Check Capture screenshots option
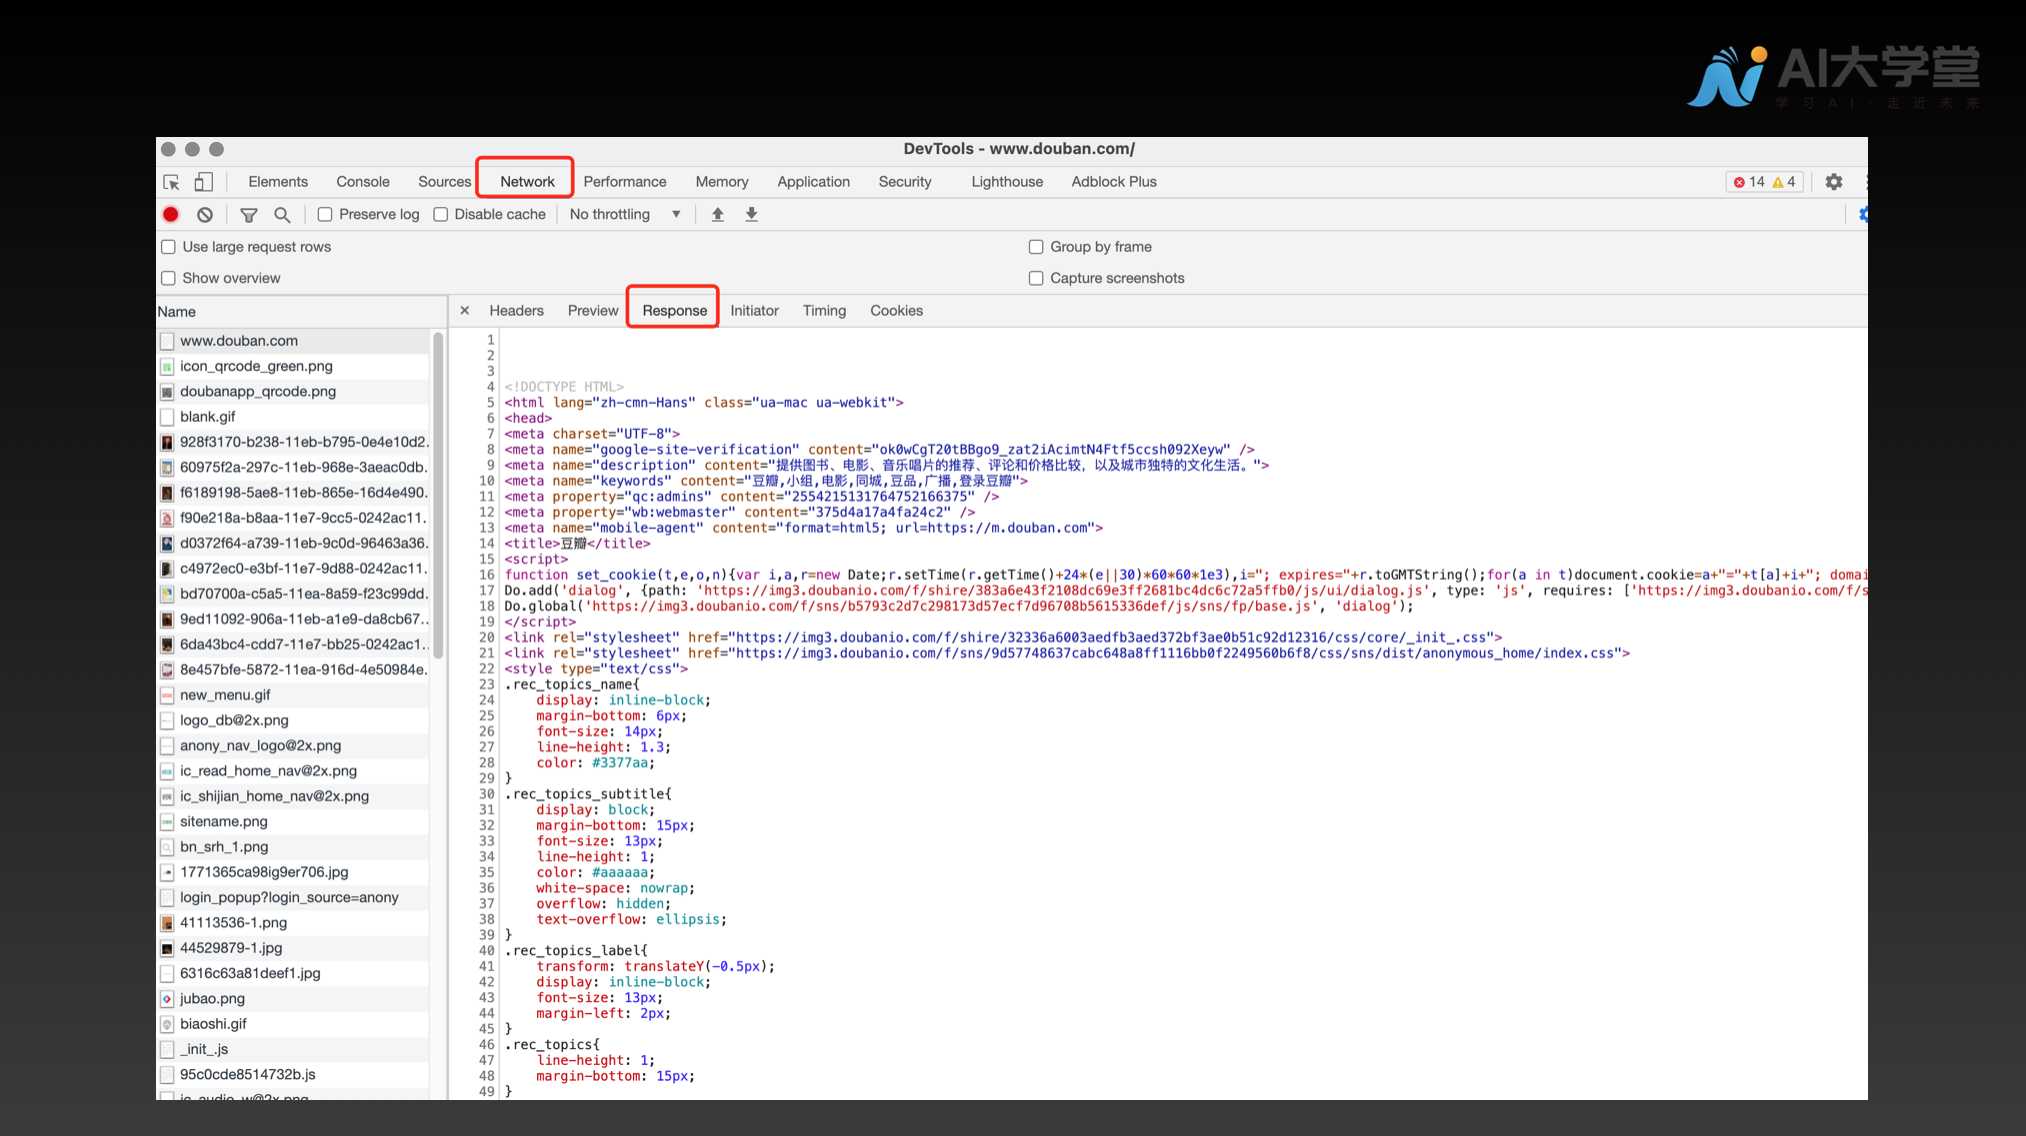 click(1036, 278)
